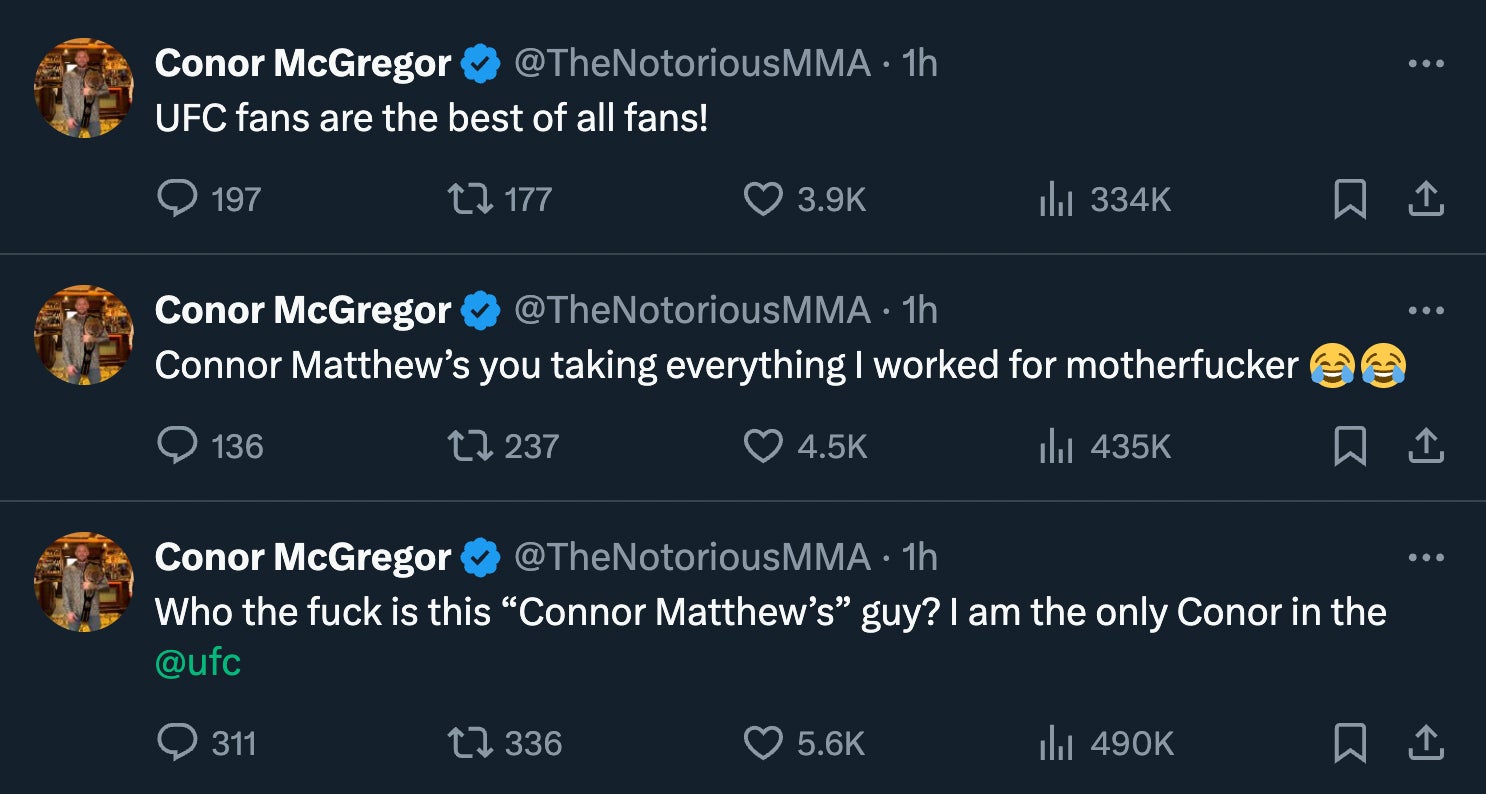Image resolution: width=1486 pixels, height=794 pixels.
Task: Open Conor McGregor's avatar on the first tweet
Action: (x=84, y=88)
